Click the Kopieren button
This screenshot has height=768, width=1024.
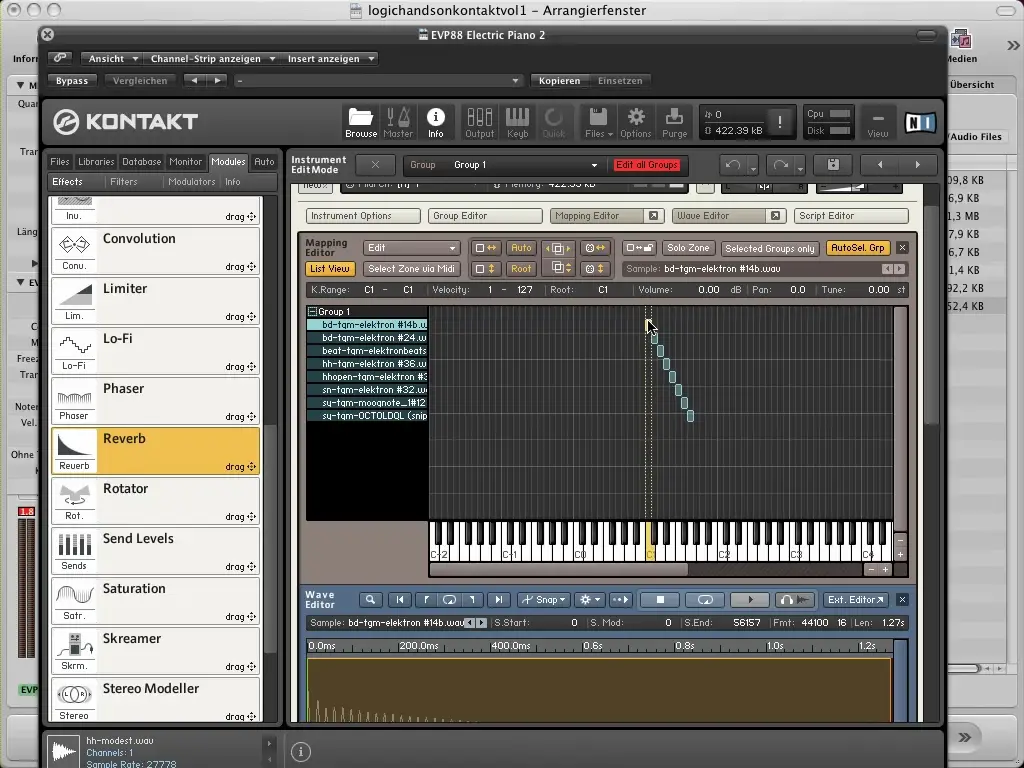point(559,80)
